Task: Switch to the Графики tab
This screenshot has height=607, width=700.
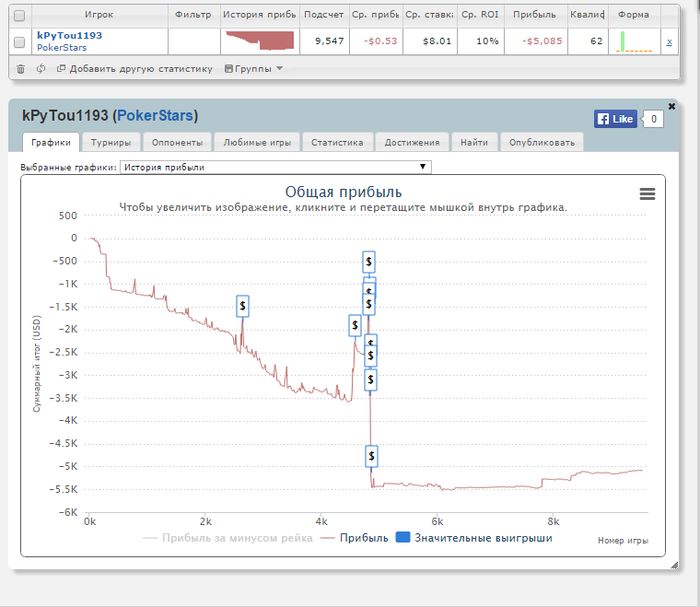Action: click(x=51, y=142)
